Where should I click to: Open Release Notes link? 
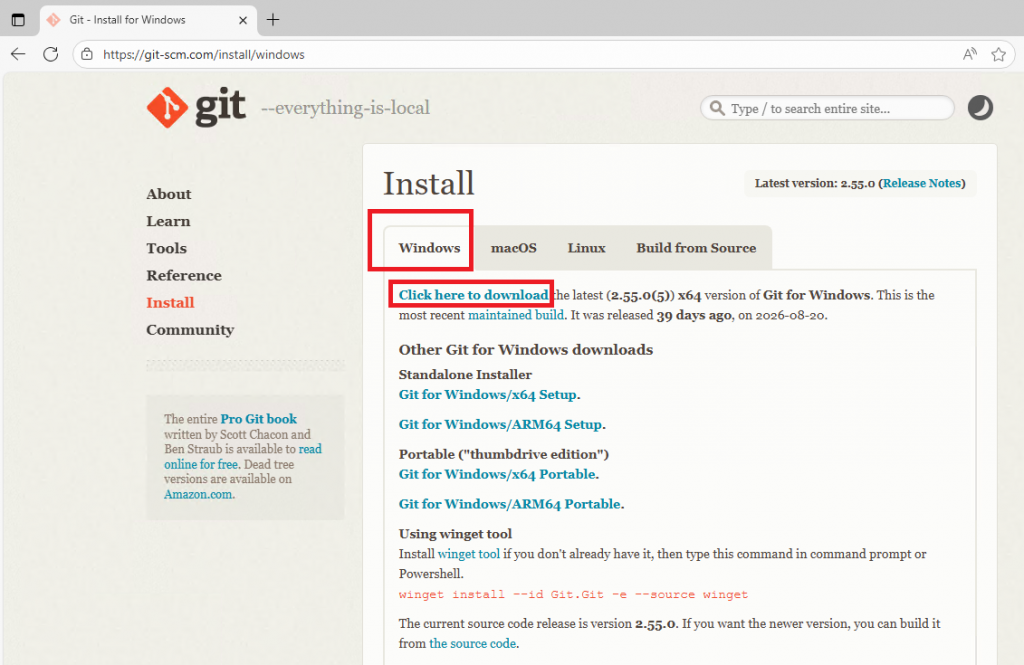point(922,184)
